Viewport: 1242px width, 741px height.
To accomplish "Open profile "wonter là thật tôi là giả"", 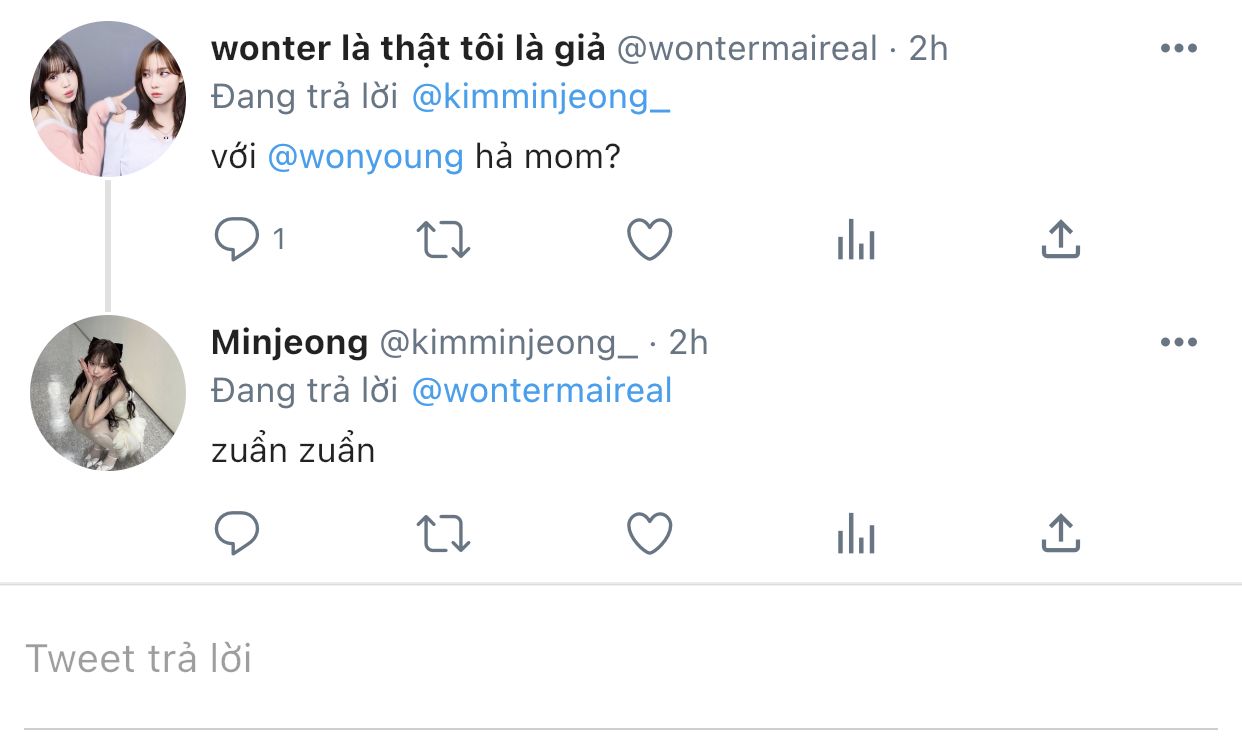I will pyautogui.click(x=408, y=48).
